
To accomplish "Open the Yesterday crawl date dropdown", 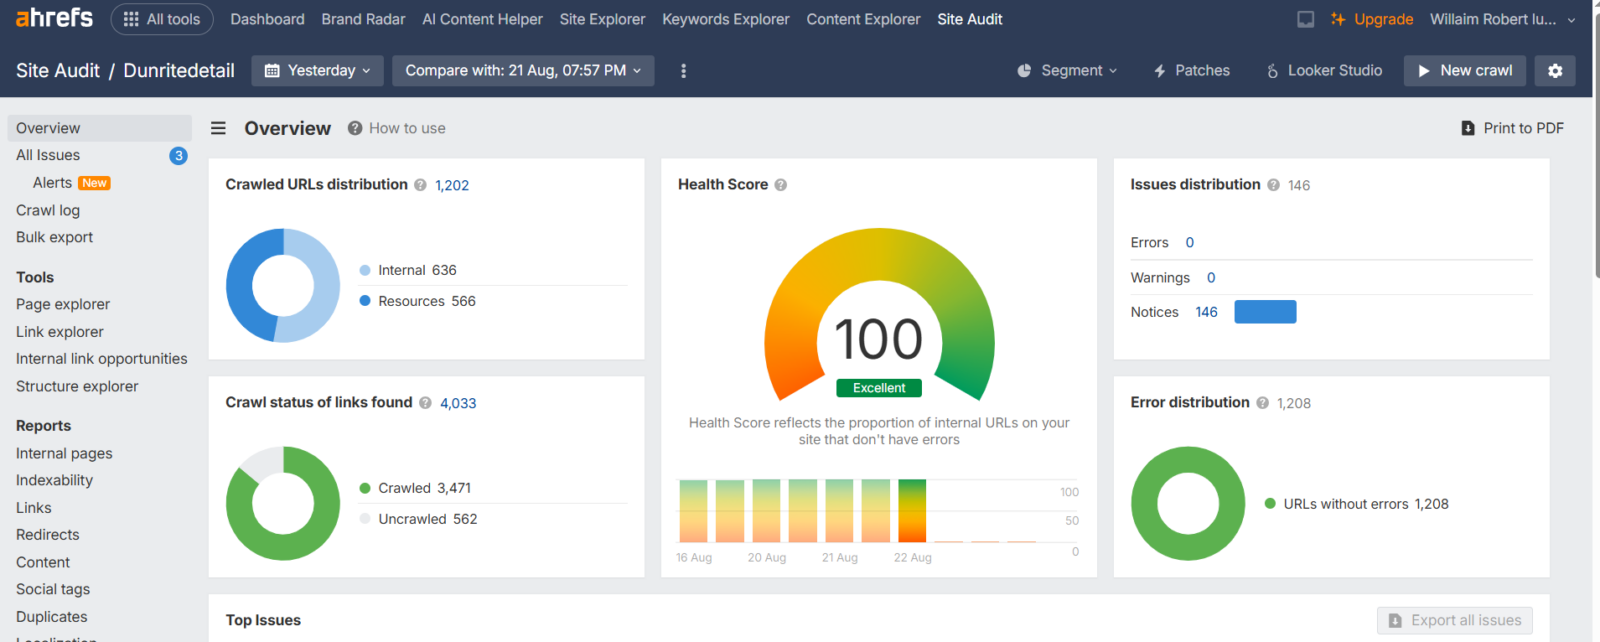I will point(317,70).
